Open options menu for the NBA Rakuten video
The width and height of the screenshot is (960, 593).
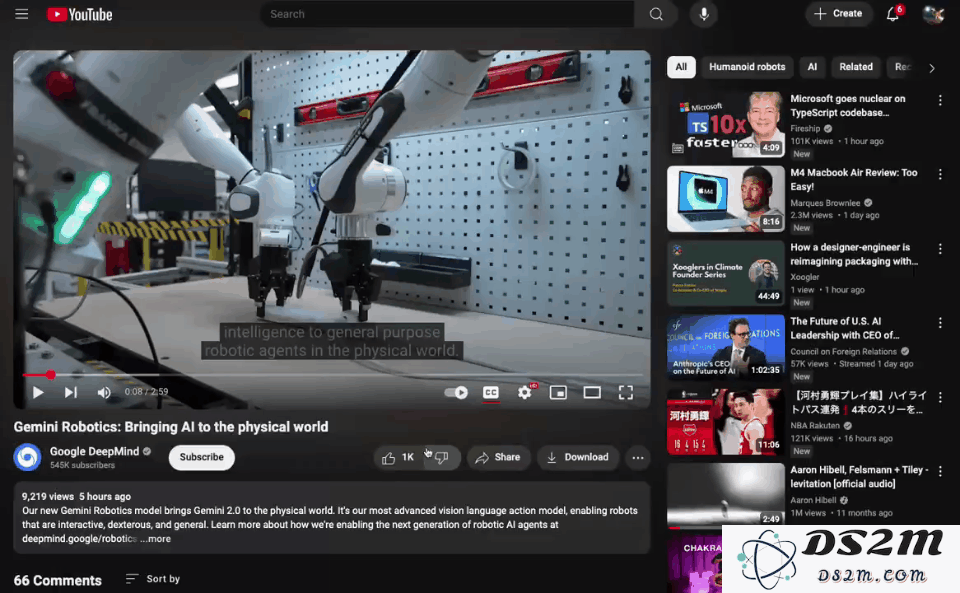(x=940, y=398)
